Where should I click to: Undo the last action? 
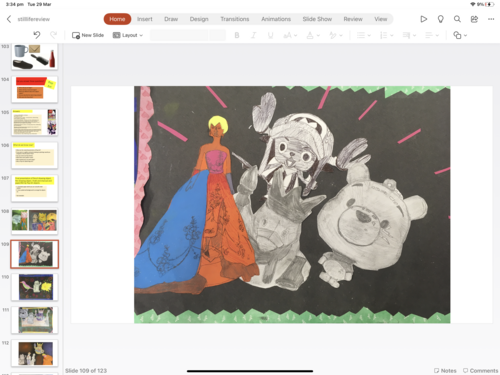[x=37, y=35]
